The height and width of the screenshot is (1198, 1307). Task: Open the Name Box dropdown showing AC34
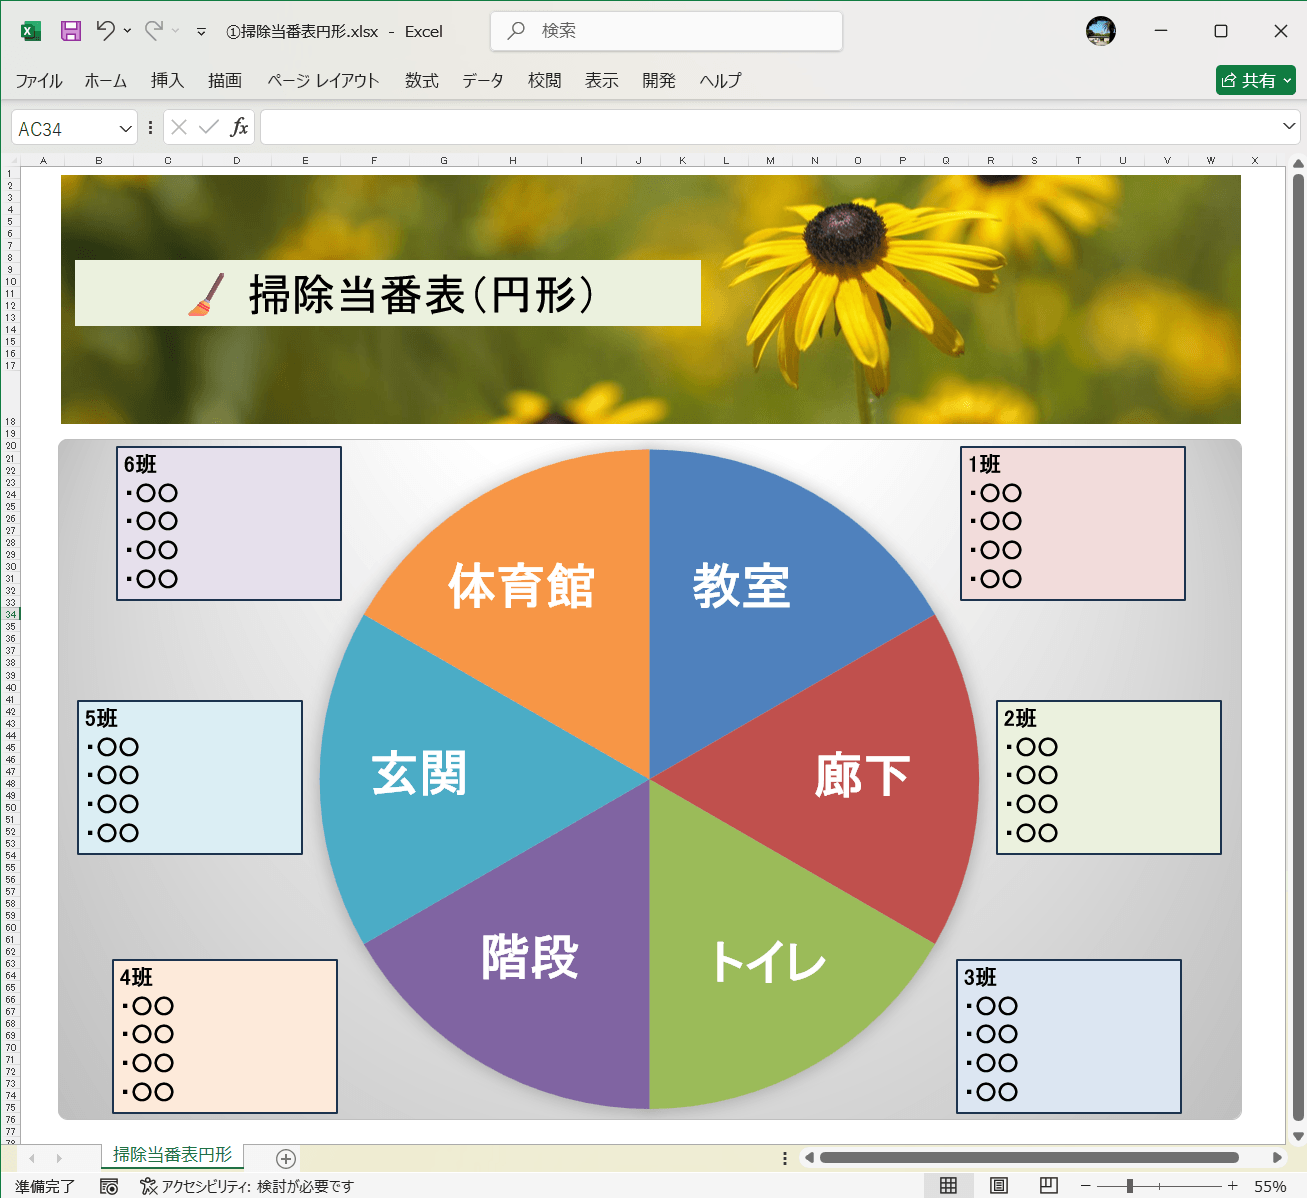point(122,127)
